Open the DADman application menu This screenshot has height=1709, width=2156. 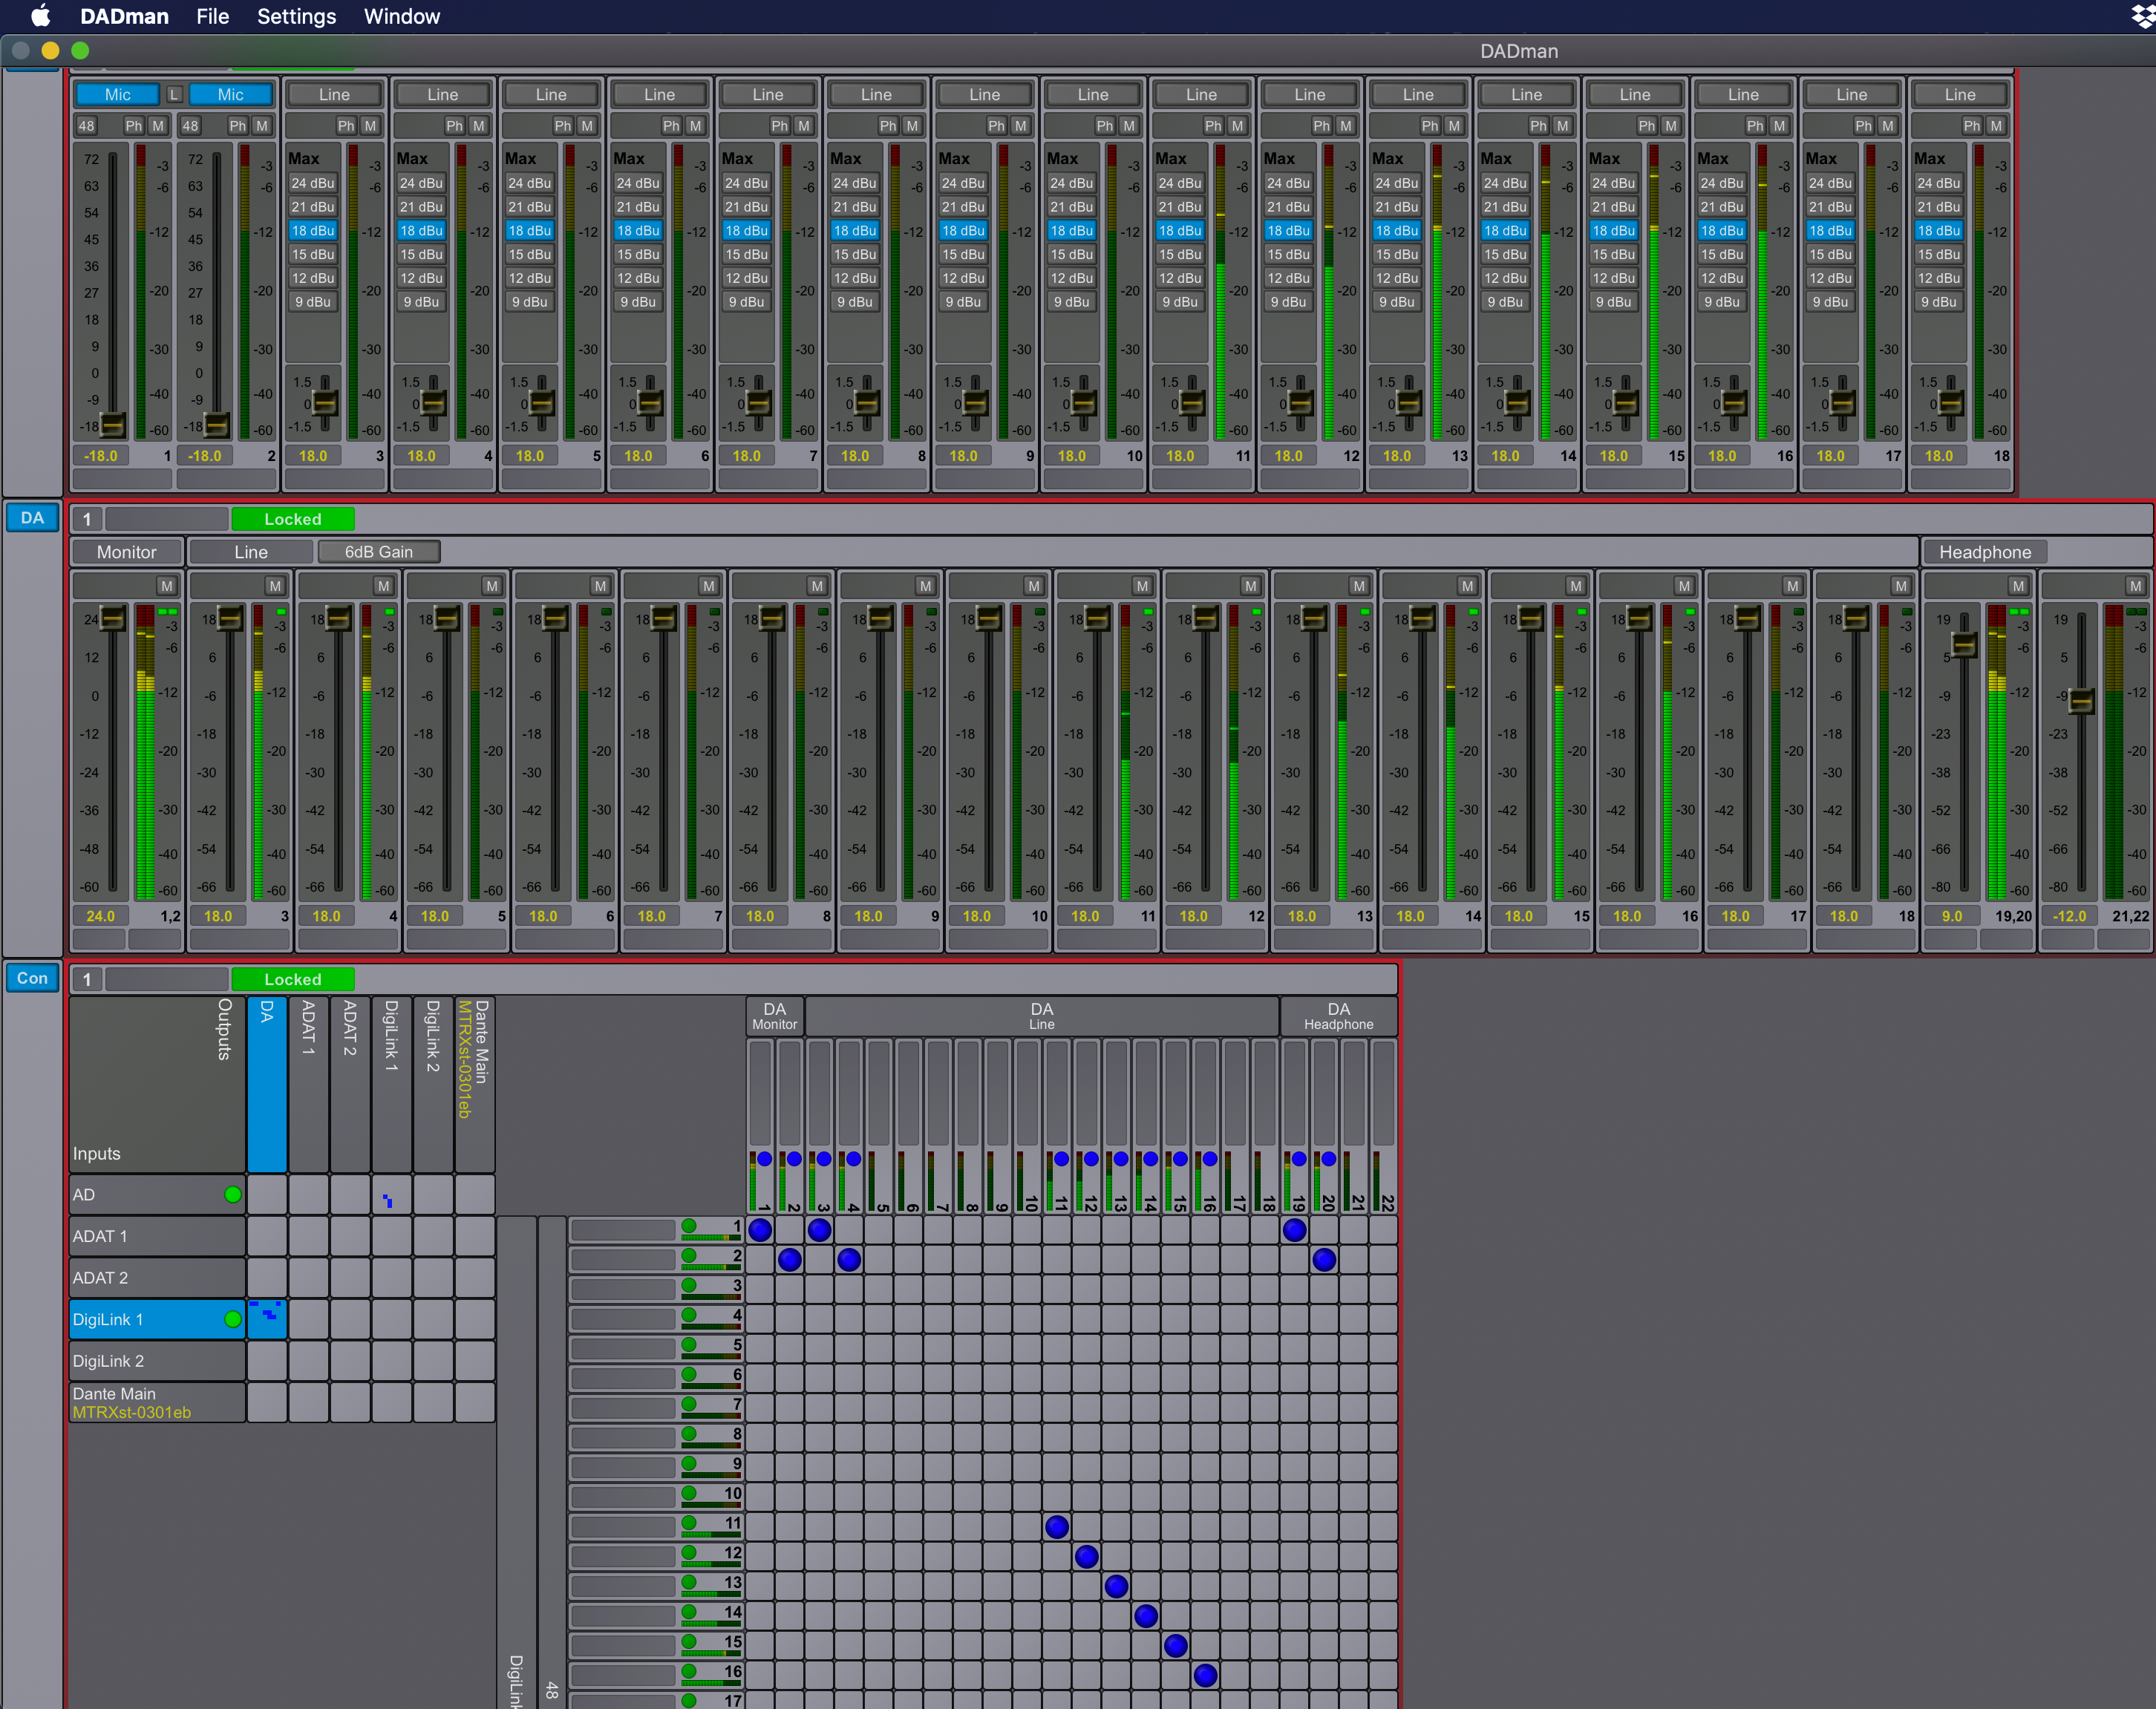coord(124,16)
